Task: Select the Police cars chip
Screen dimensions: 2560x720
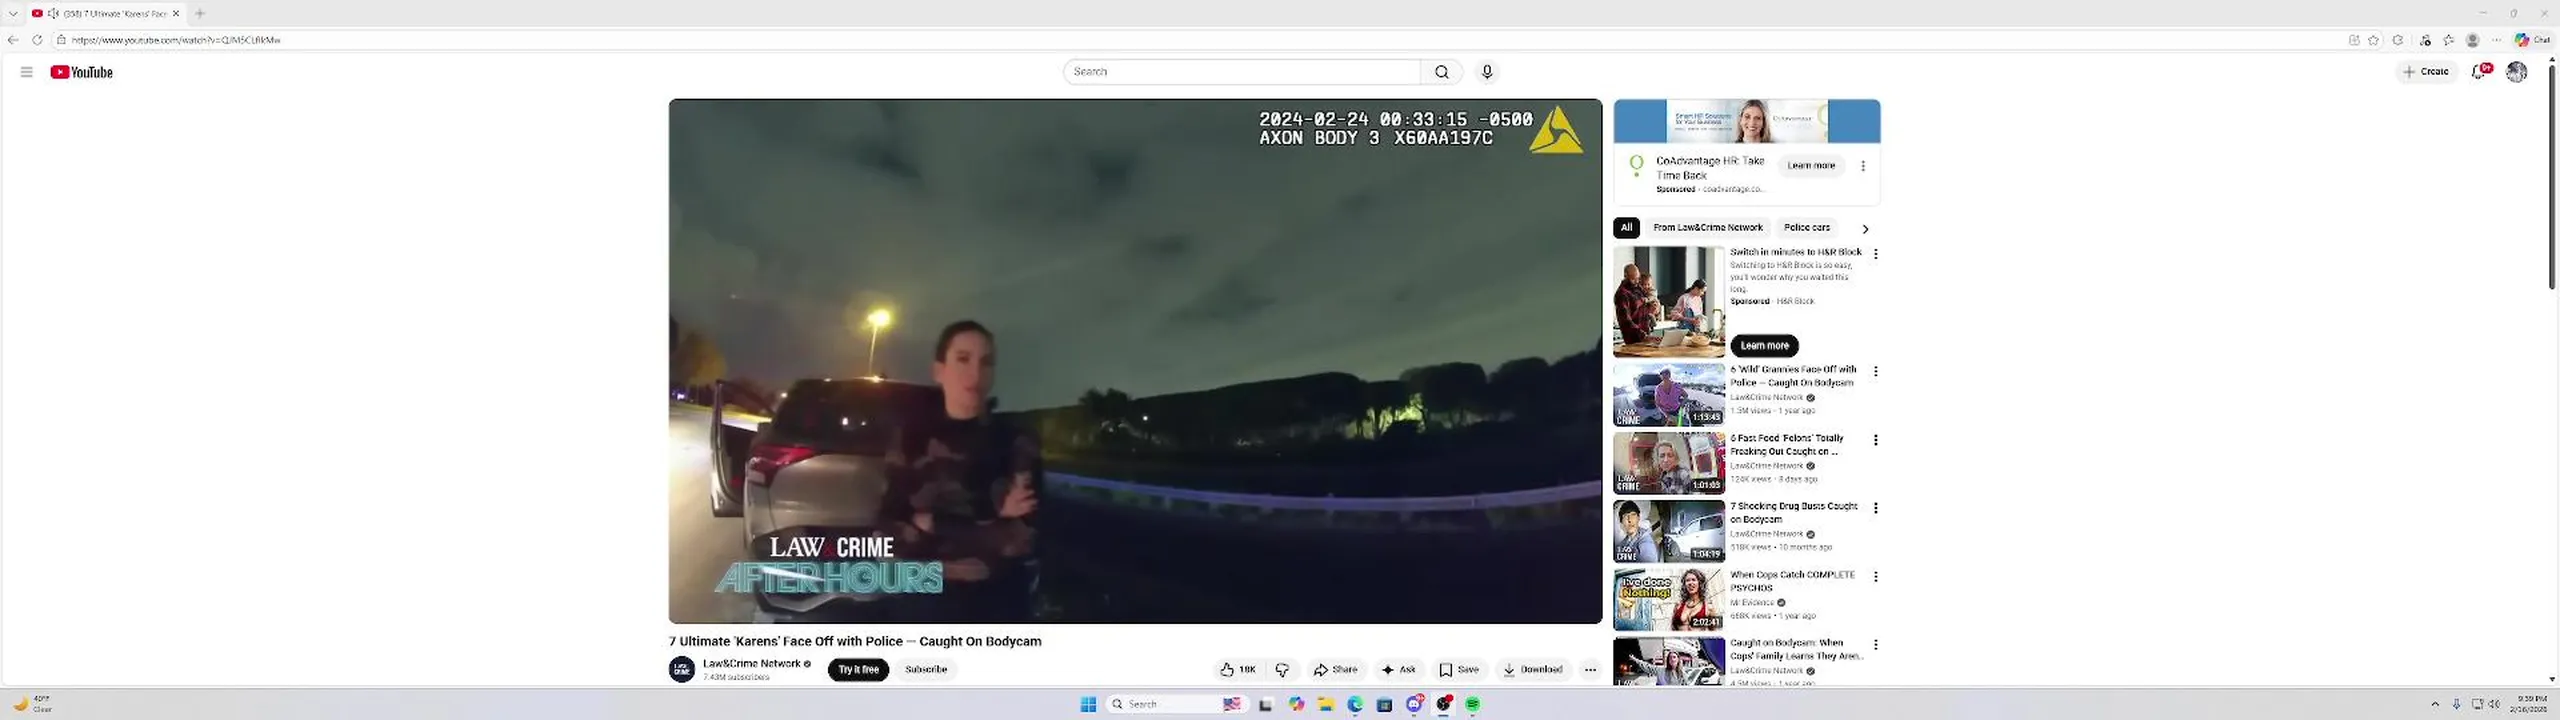Action: click(1807, 227)
